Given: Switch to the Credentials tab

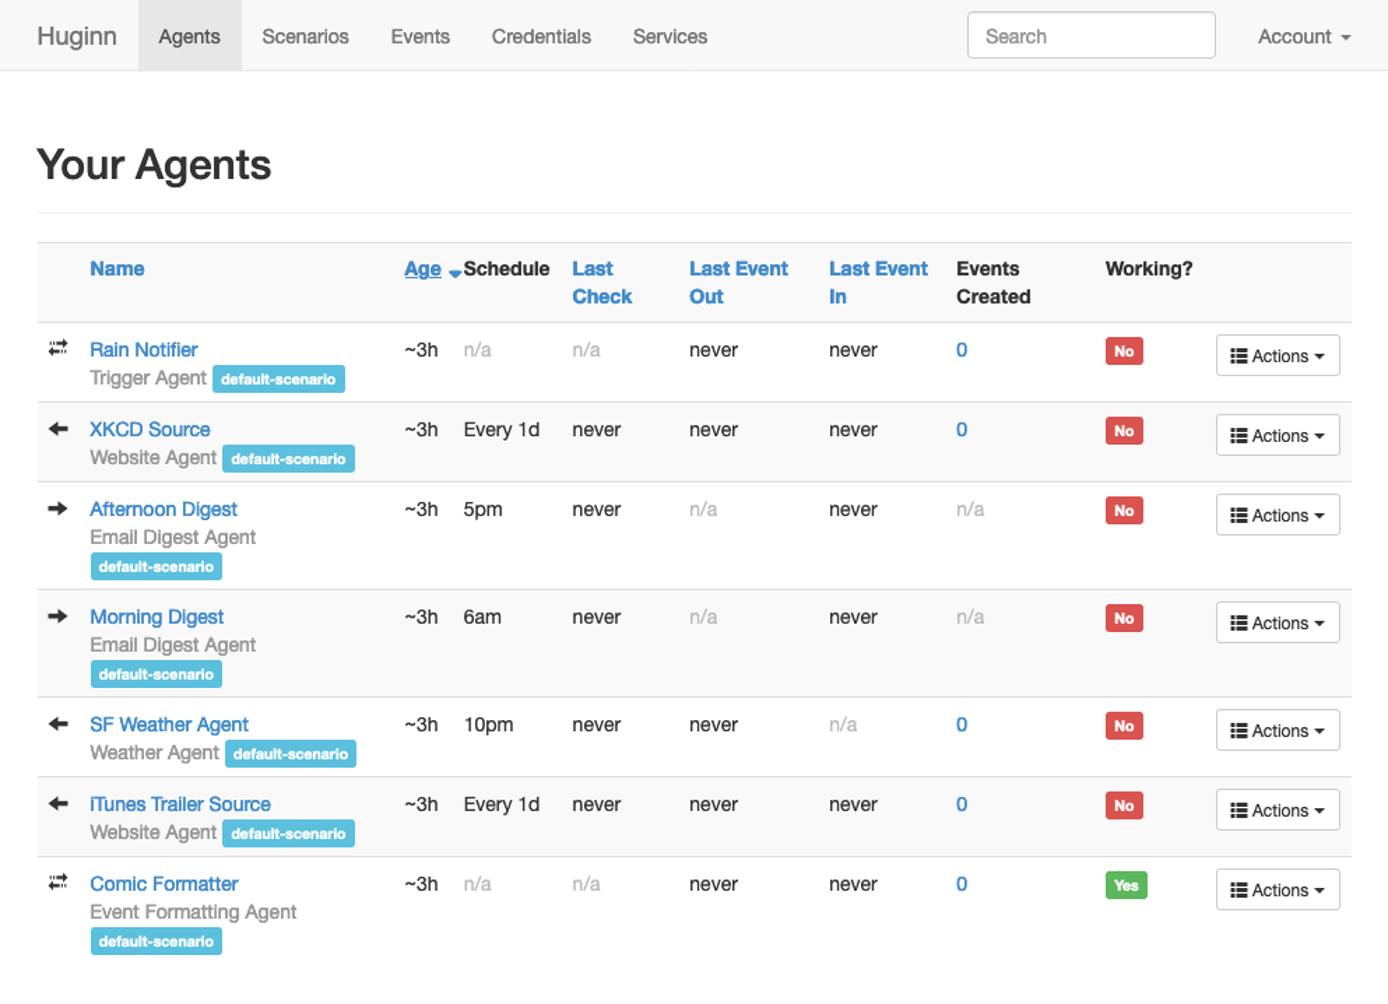Looking at the screenshot, I should coord(541,36).
